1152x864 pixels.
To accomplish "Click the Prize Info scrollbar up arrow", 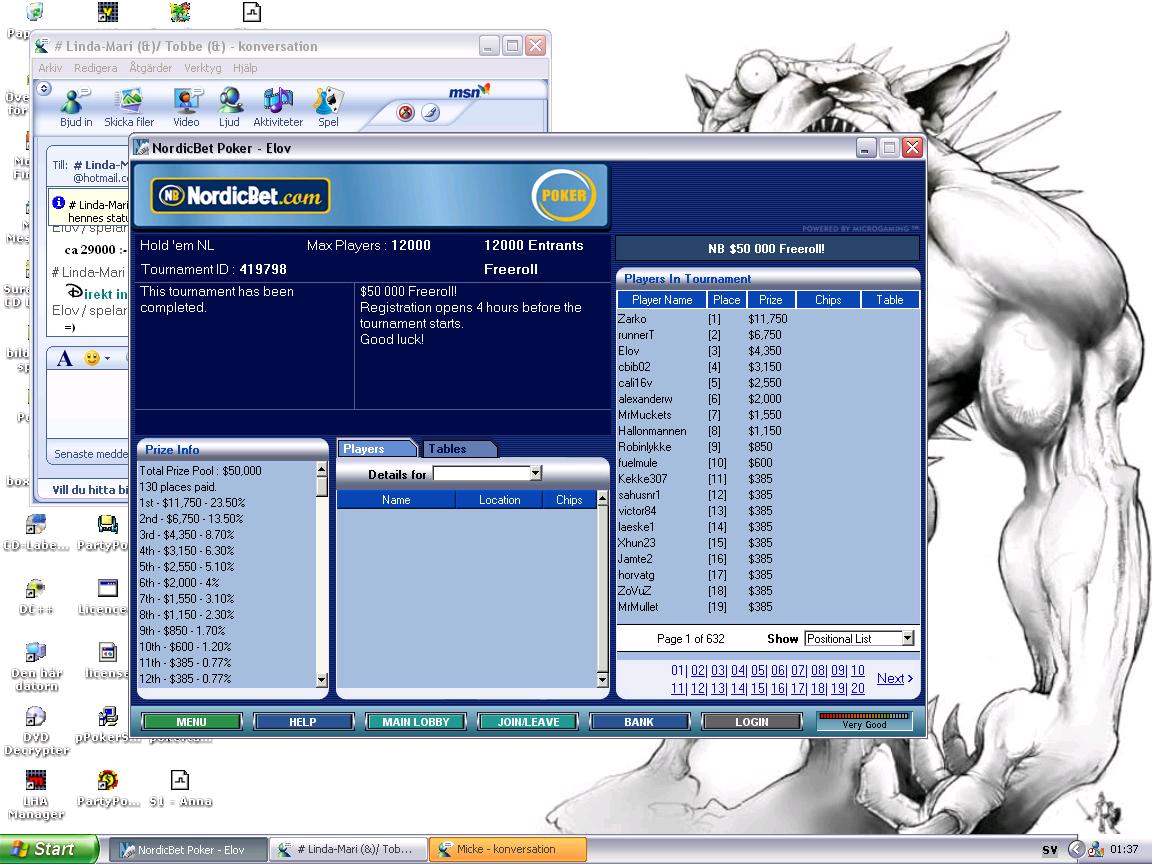I will pos(322,468).
